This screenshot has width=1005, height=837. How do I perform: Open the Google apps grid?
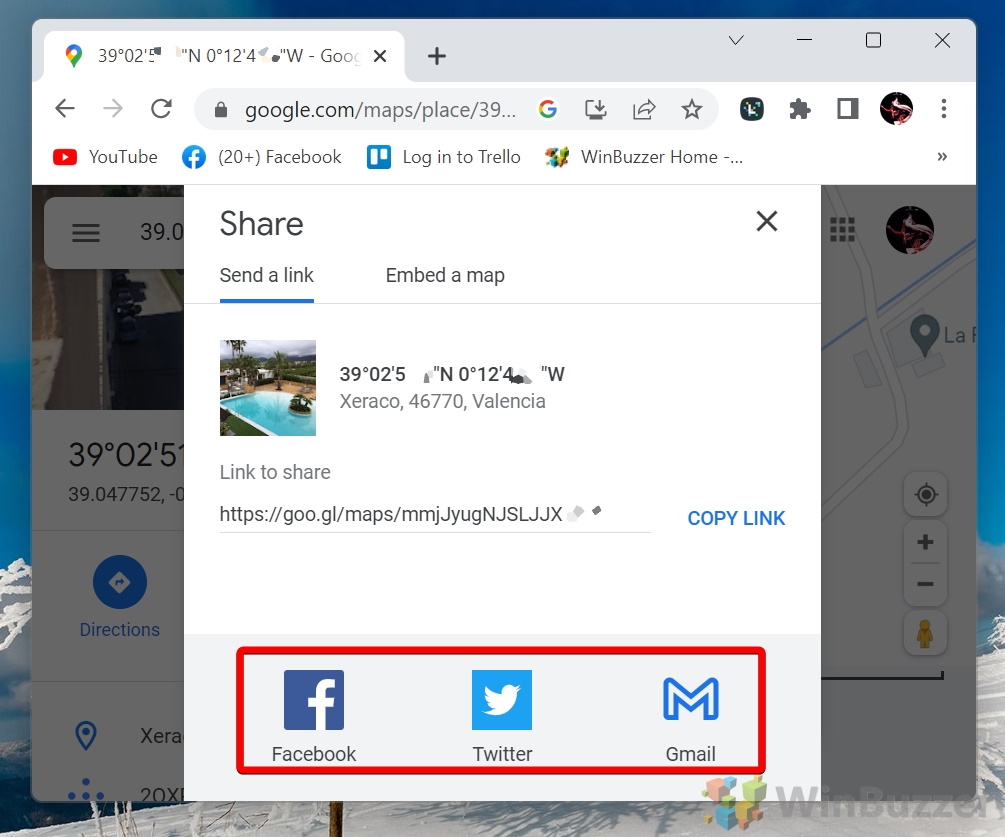click(842, 229)
